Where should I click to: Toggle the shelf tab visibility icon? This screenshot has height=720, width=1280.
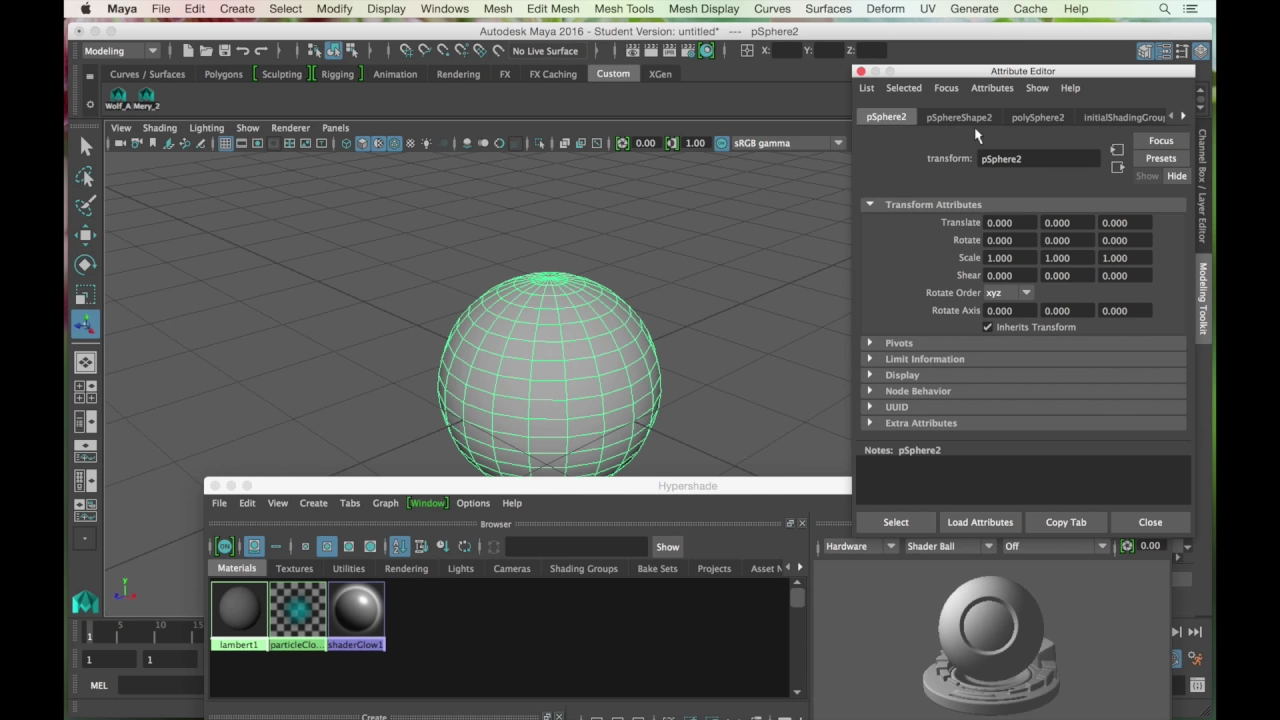pos(89,75)
